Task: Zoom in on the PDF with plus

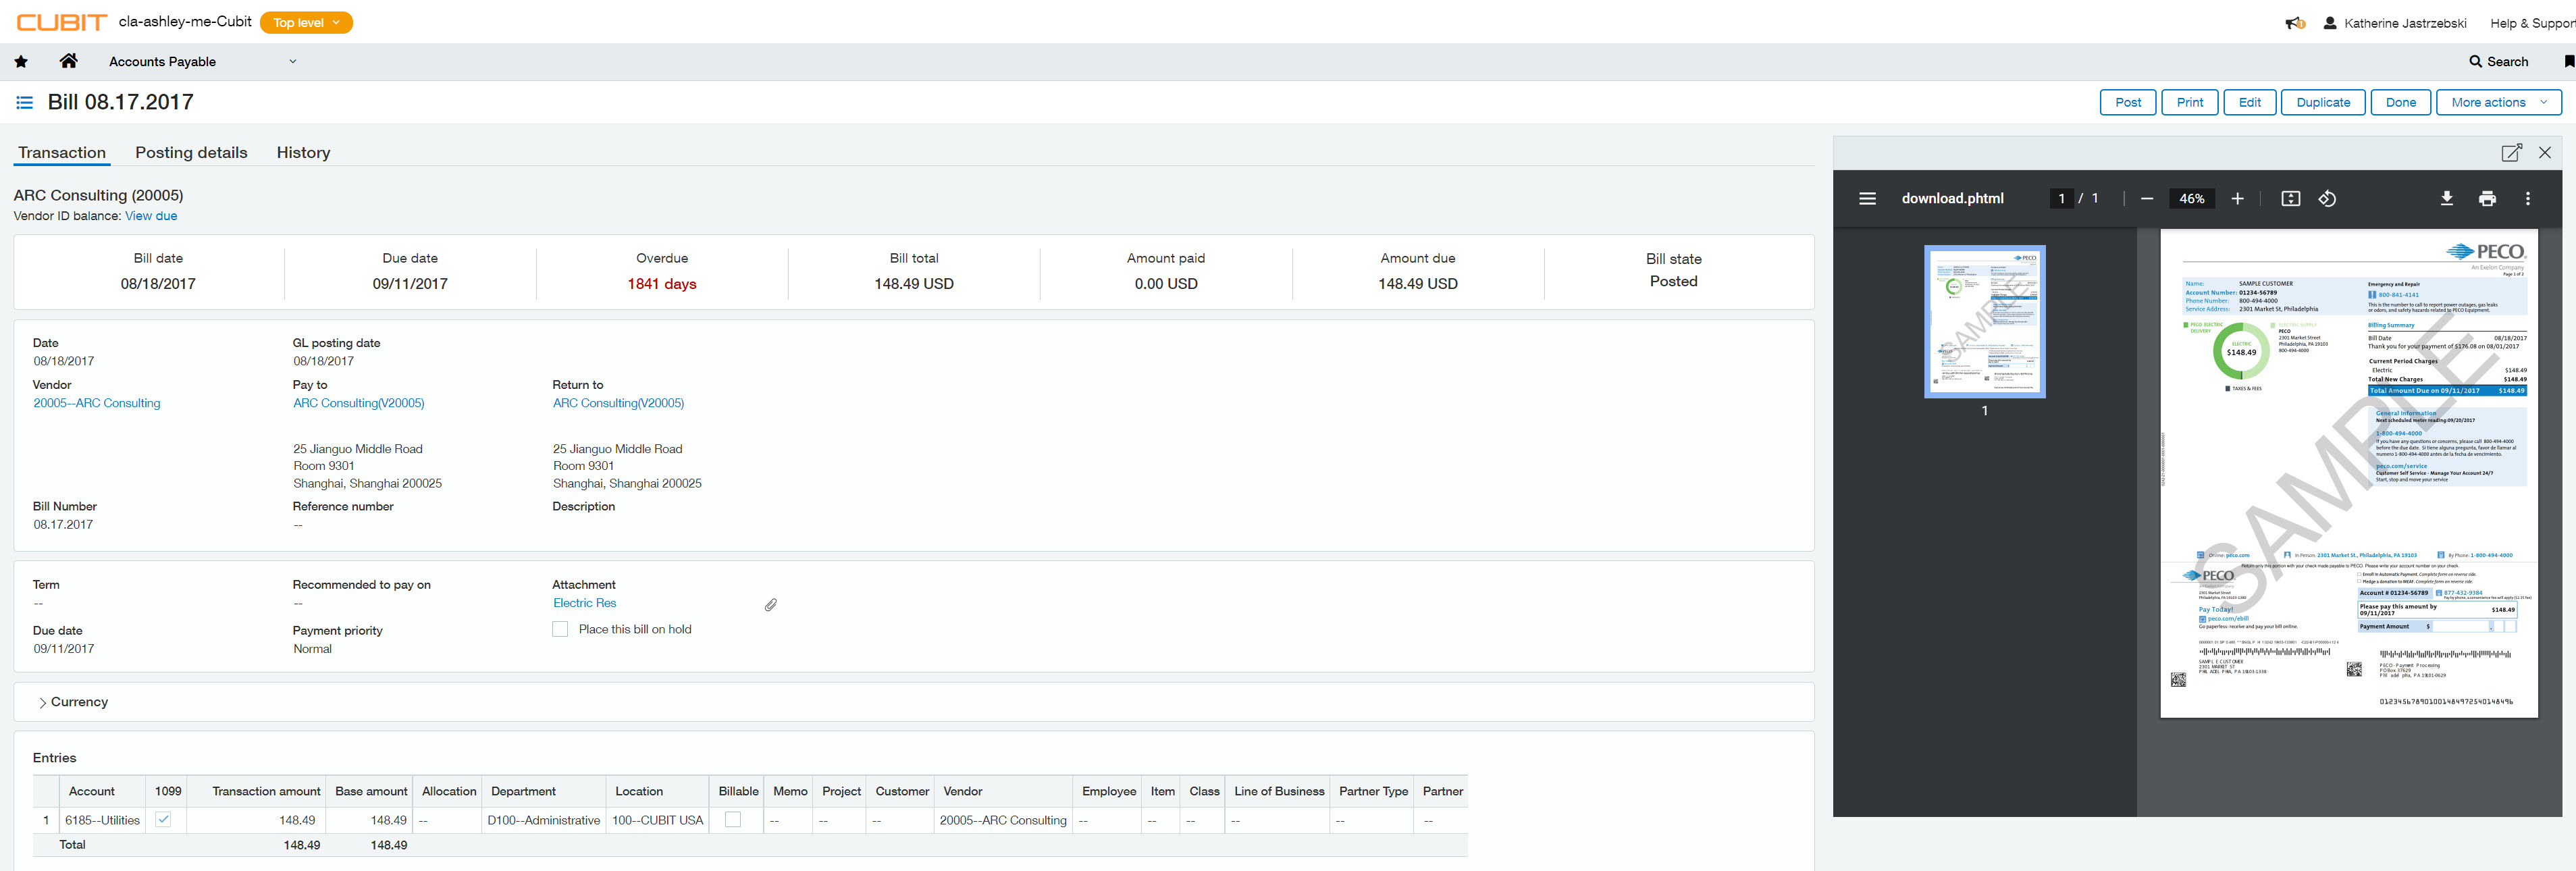Action: 2237,199
